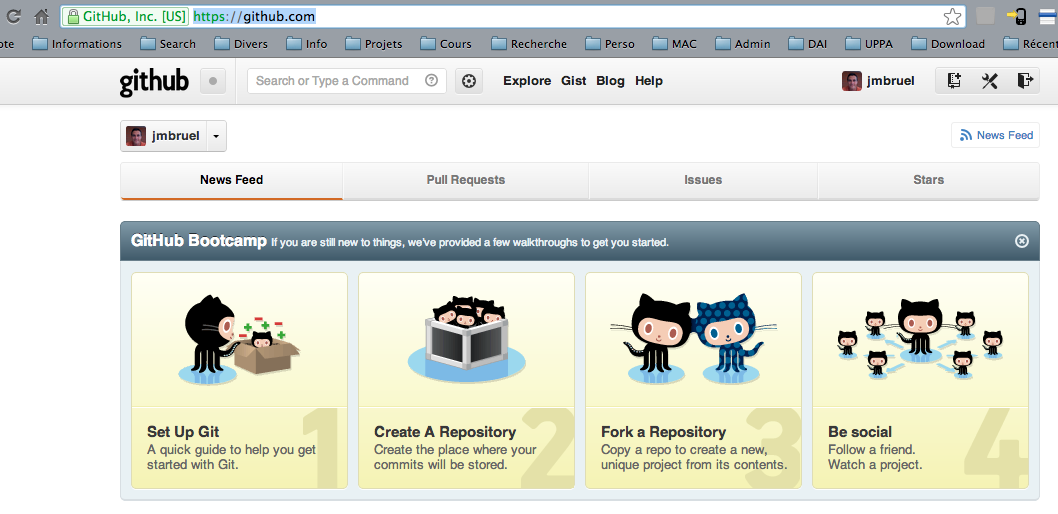Click the Create A Repository heading text
Image resolution: width=1058 pixels, height=514 pixels.
(445, 432)
